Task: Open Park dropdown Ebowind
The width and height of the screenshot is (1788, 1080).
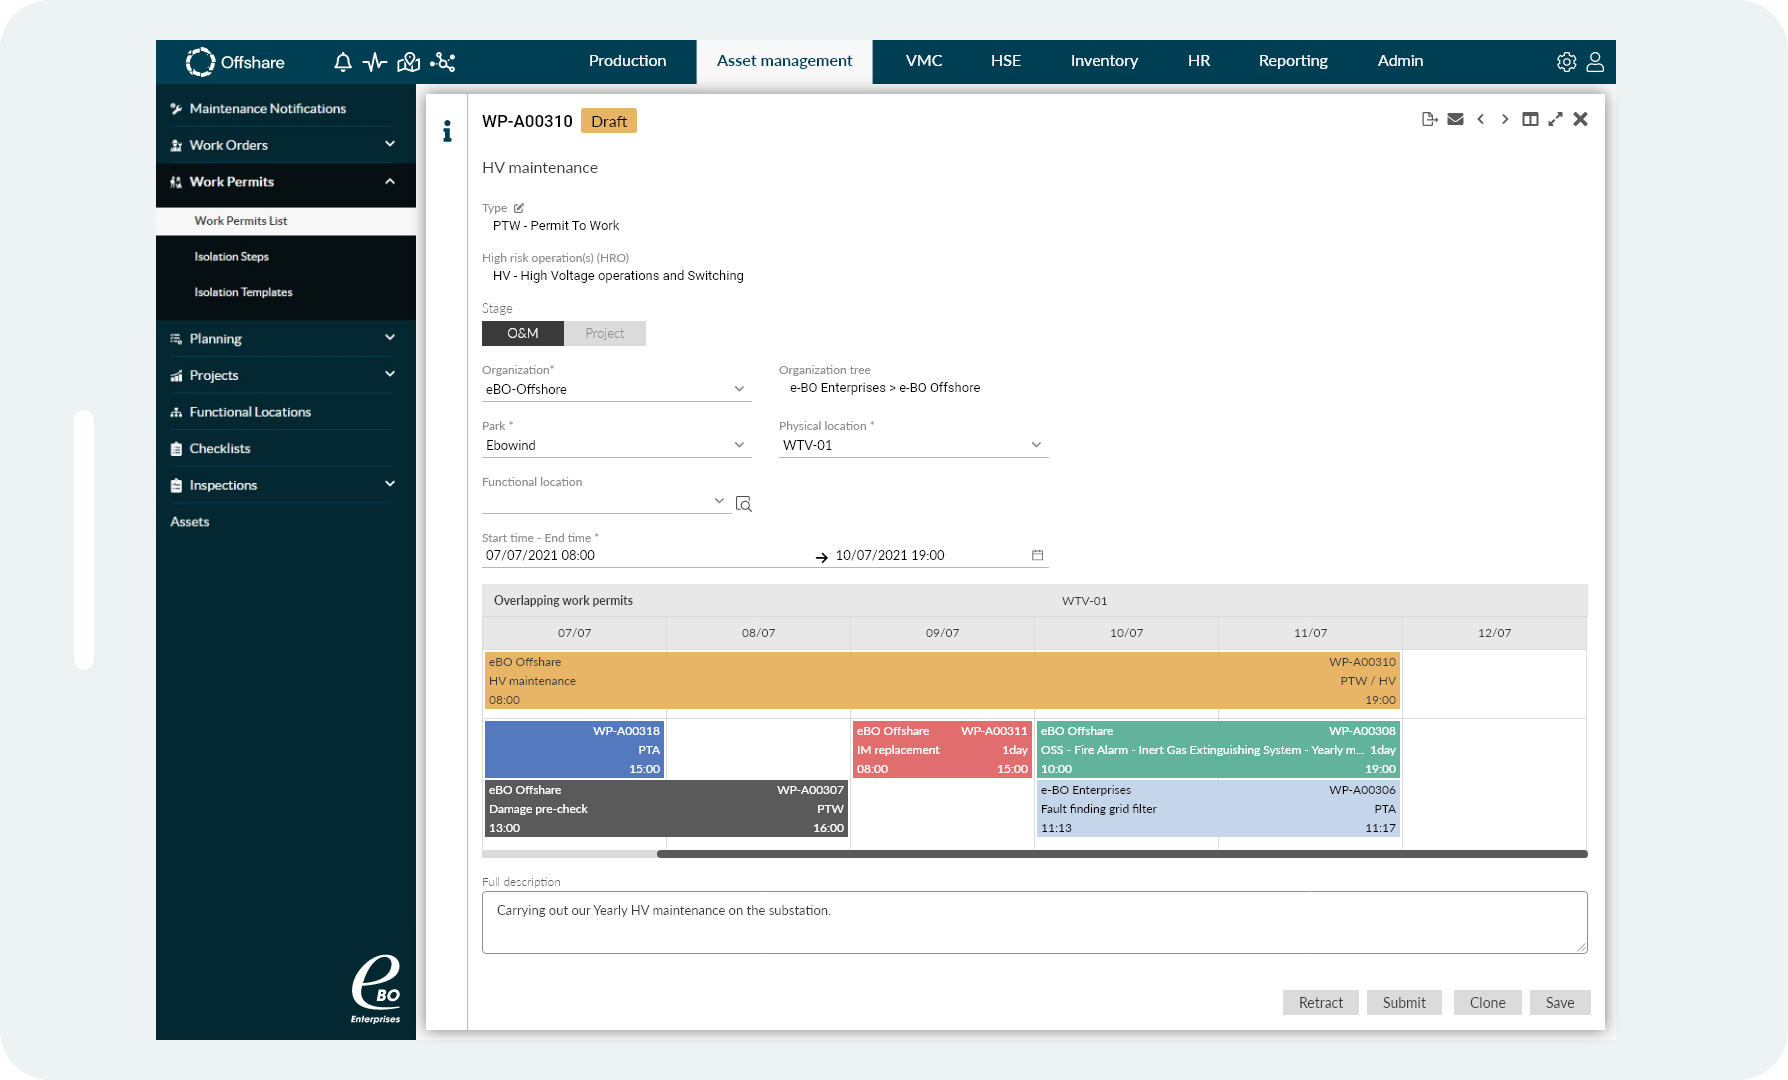Action: [615, 445]
